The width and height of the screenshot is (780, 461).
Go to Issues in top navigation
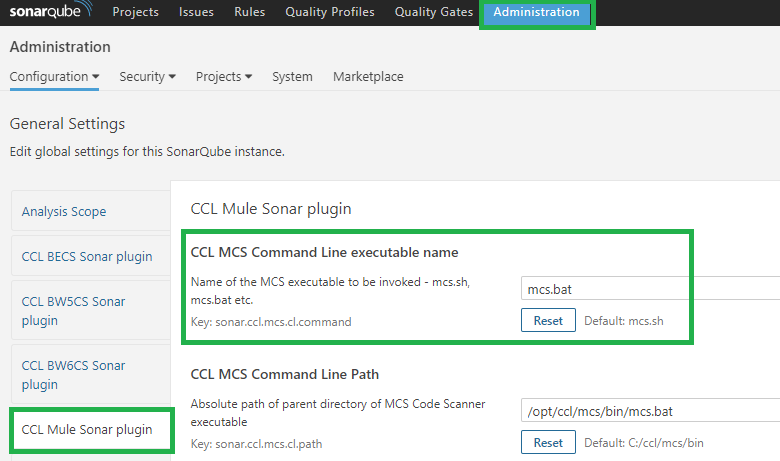pyautogui.click(x=196, y=11)
